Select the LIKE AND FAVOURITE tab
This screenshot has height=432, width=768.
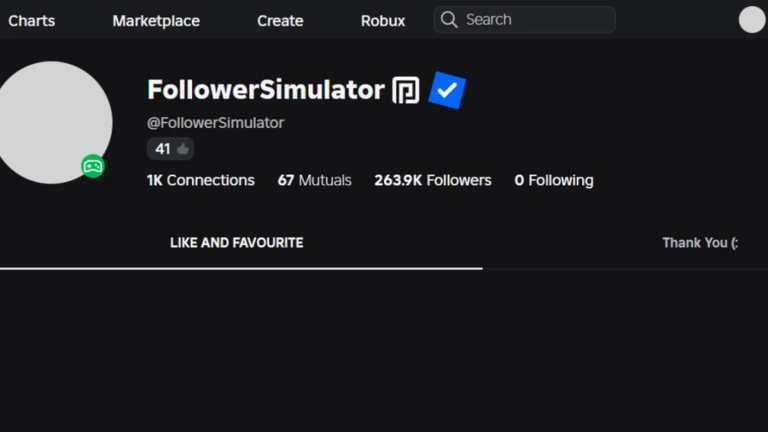[x=237, y=242]
